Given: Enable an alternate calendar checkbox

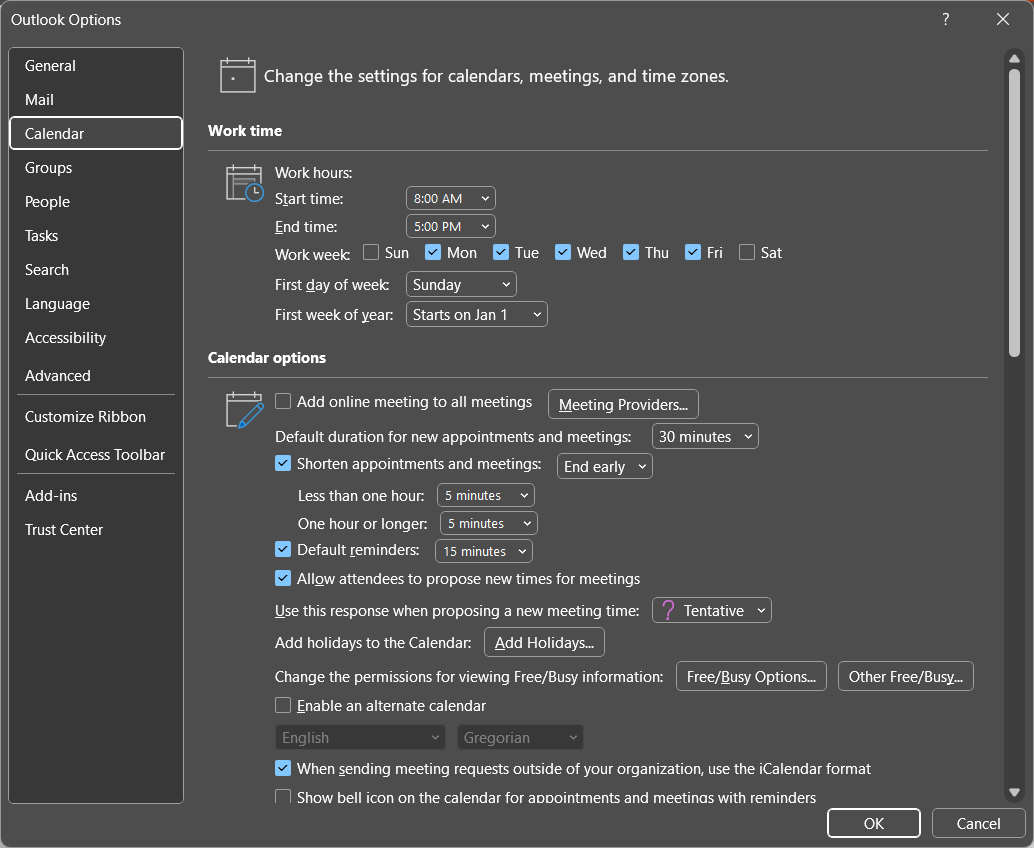Looking at the screenshot, I should pyautogui.click(x=283, y=705).
